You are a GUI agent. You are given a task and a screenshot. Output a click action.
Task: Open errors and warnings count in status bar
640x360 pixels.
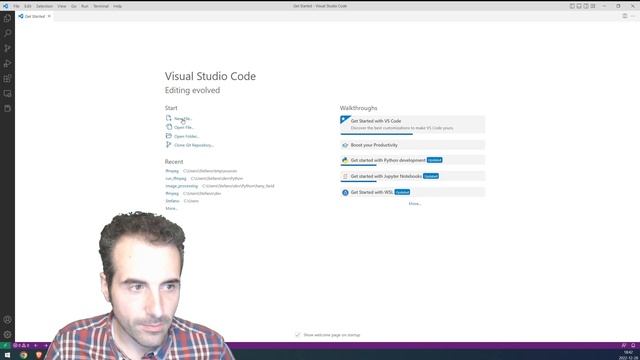tap(21, 345)
